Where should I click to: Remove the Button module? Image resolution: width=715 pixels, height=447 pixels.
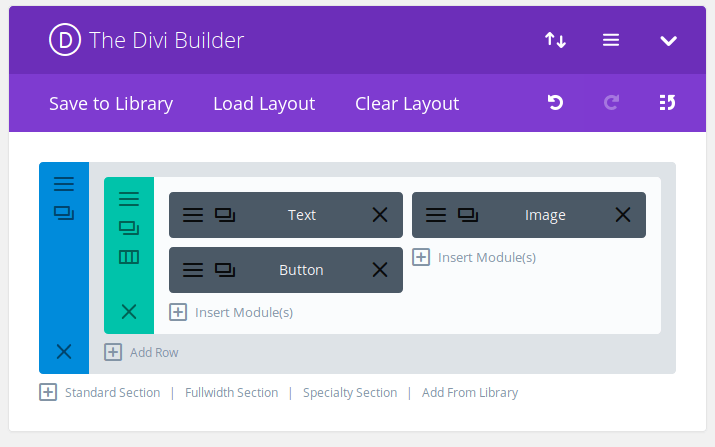click(x=380, y=270)
